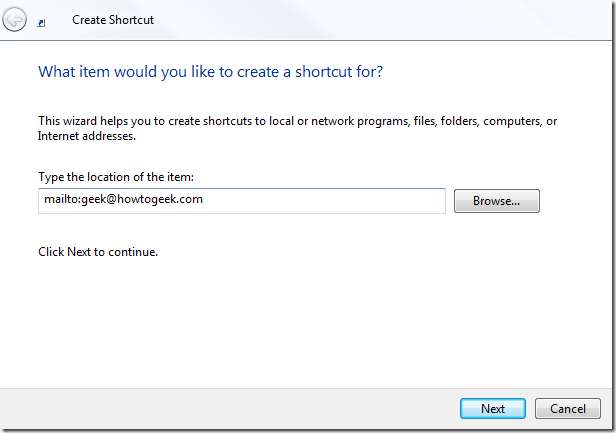Click the "Internet addresses." text line

(85, 135)
